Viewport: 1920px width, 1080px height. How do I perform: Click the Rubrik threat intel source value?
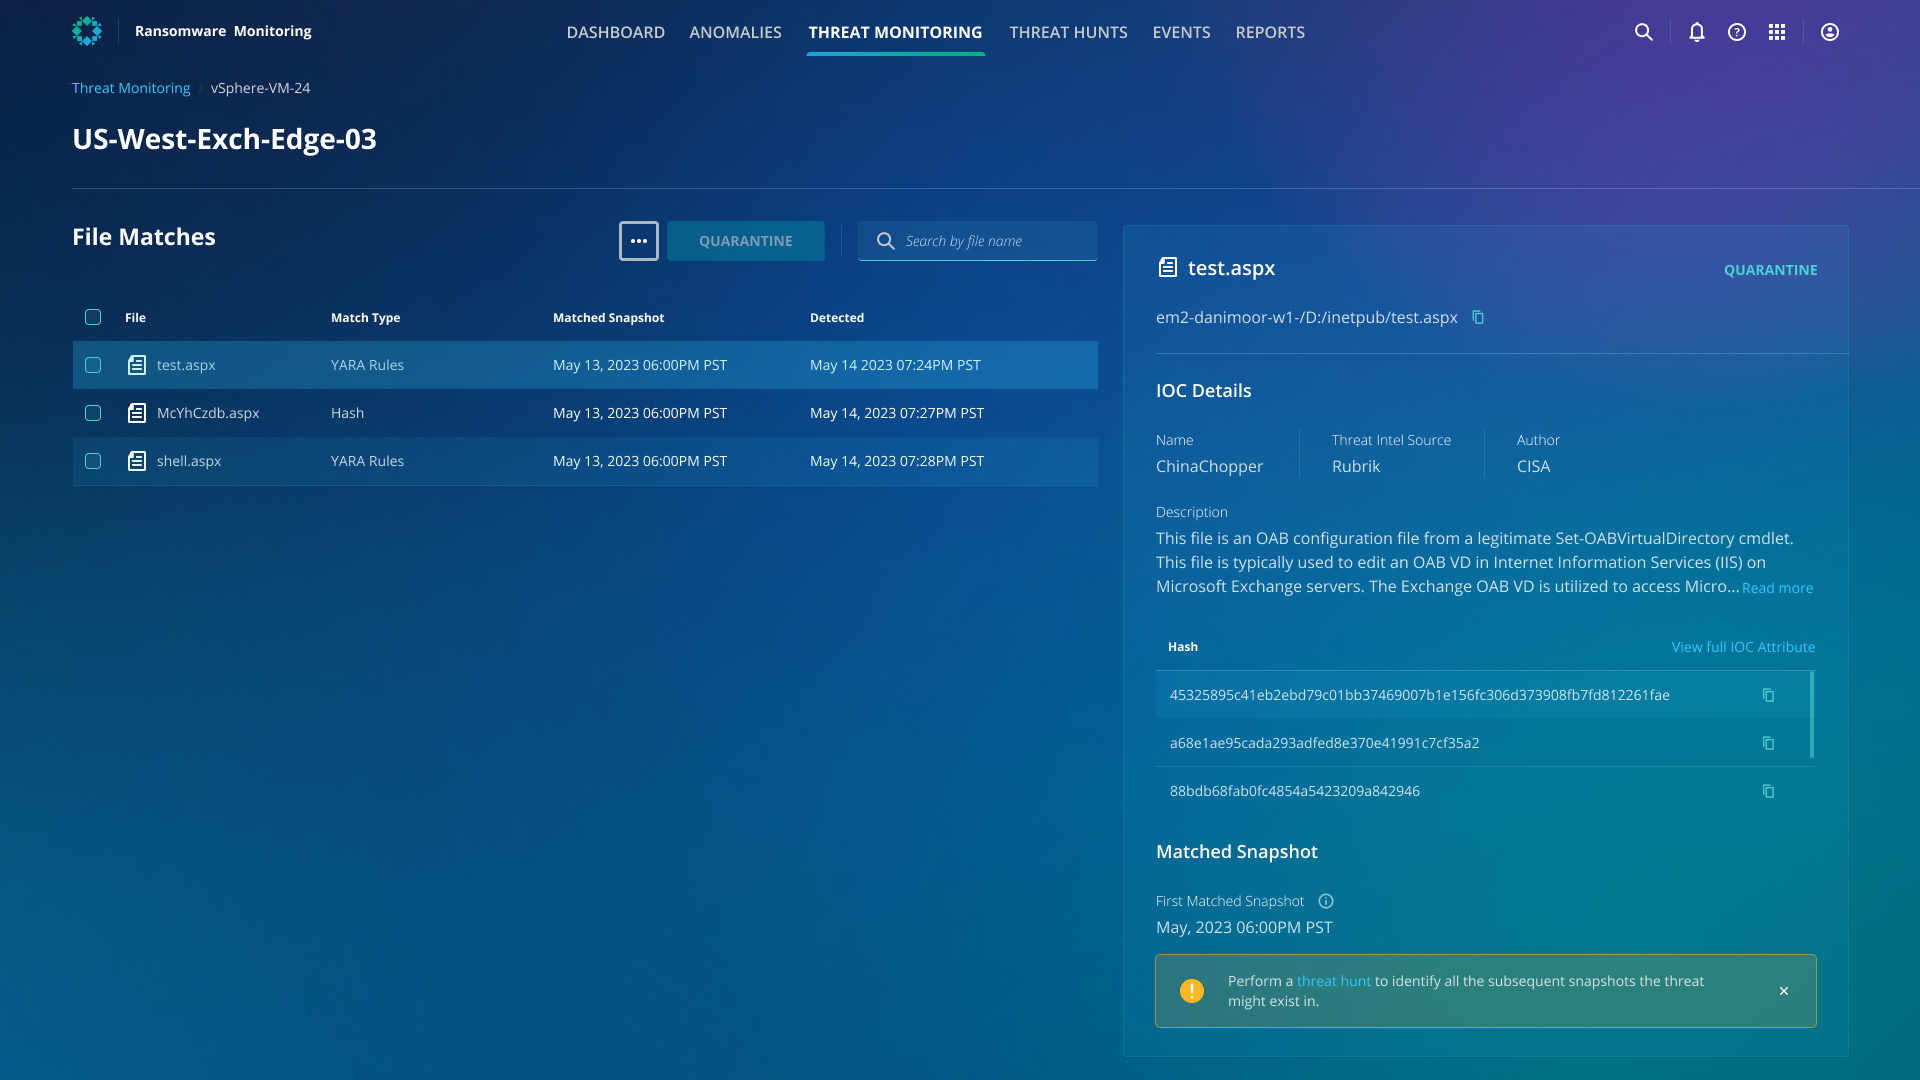click(1355, 466)
